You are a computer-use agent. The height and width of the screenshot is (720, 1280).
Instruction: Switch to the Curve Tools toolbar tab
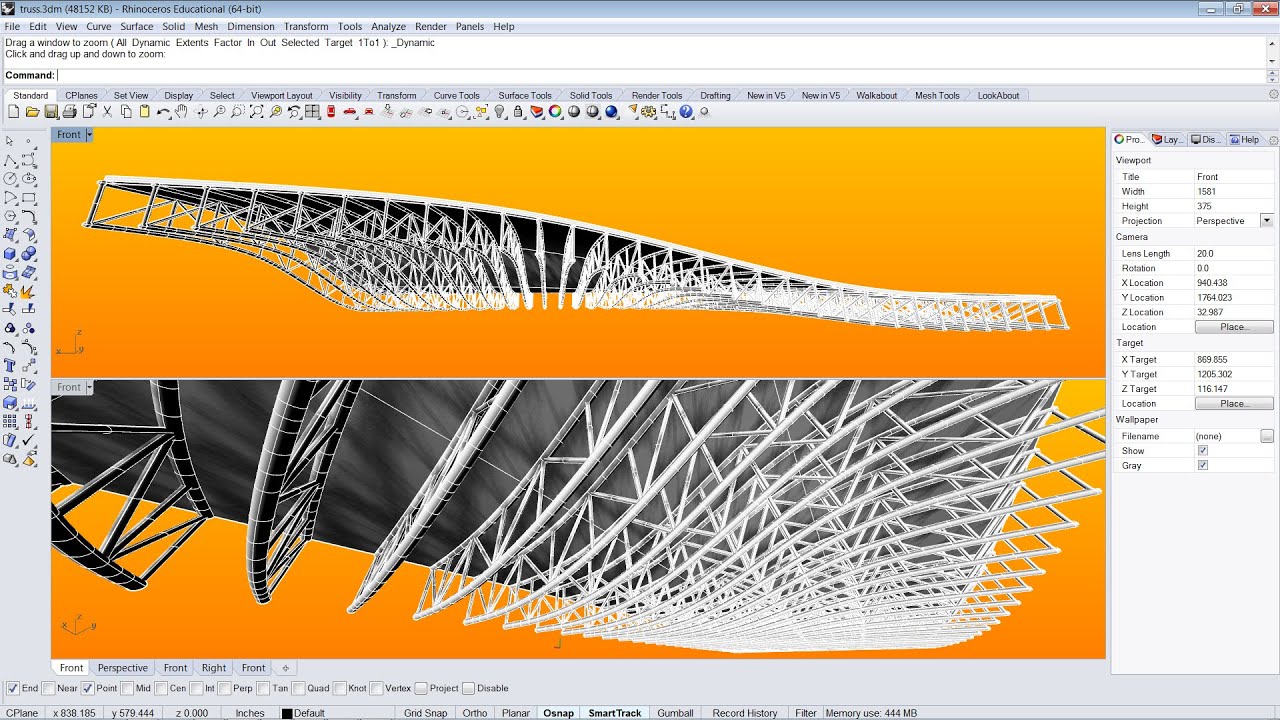pos(456,95)
